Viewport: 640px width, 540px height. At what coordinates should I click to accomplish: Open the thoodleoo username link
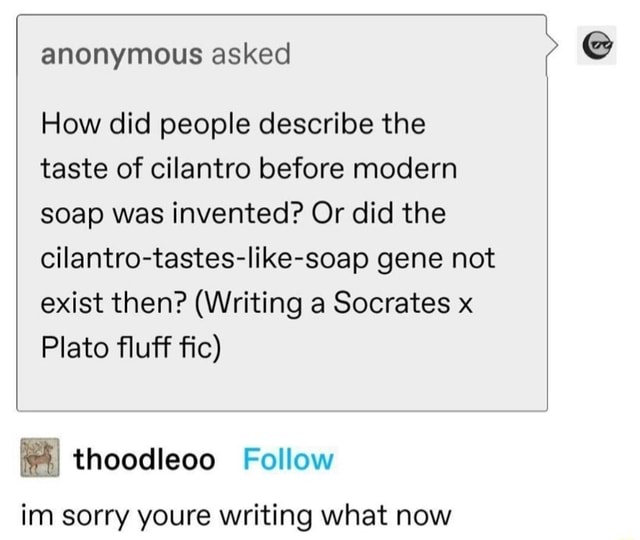[x=145, y=460]
